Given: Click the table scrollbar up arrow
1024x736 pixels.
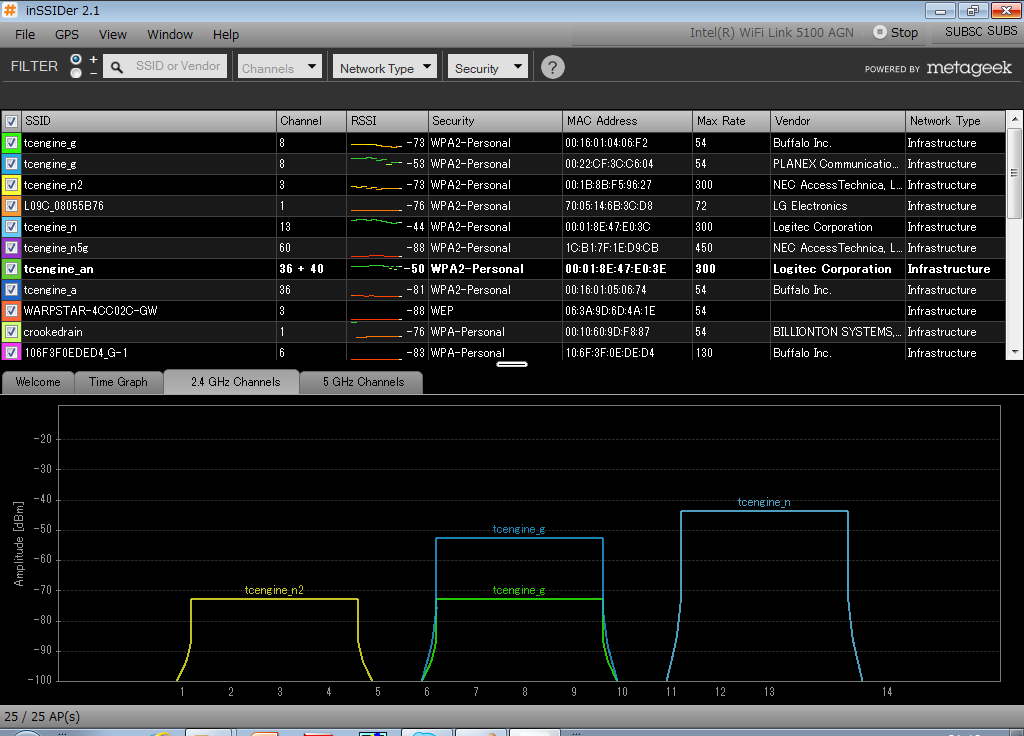Looking at the screenshot, I should tap(1014, 120).
